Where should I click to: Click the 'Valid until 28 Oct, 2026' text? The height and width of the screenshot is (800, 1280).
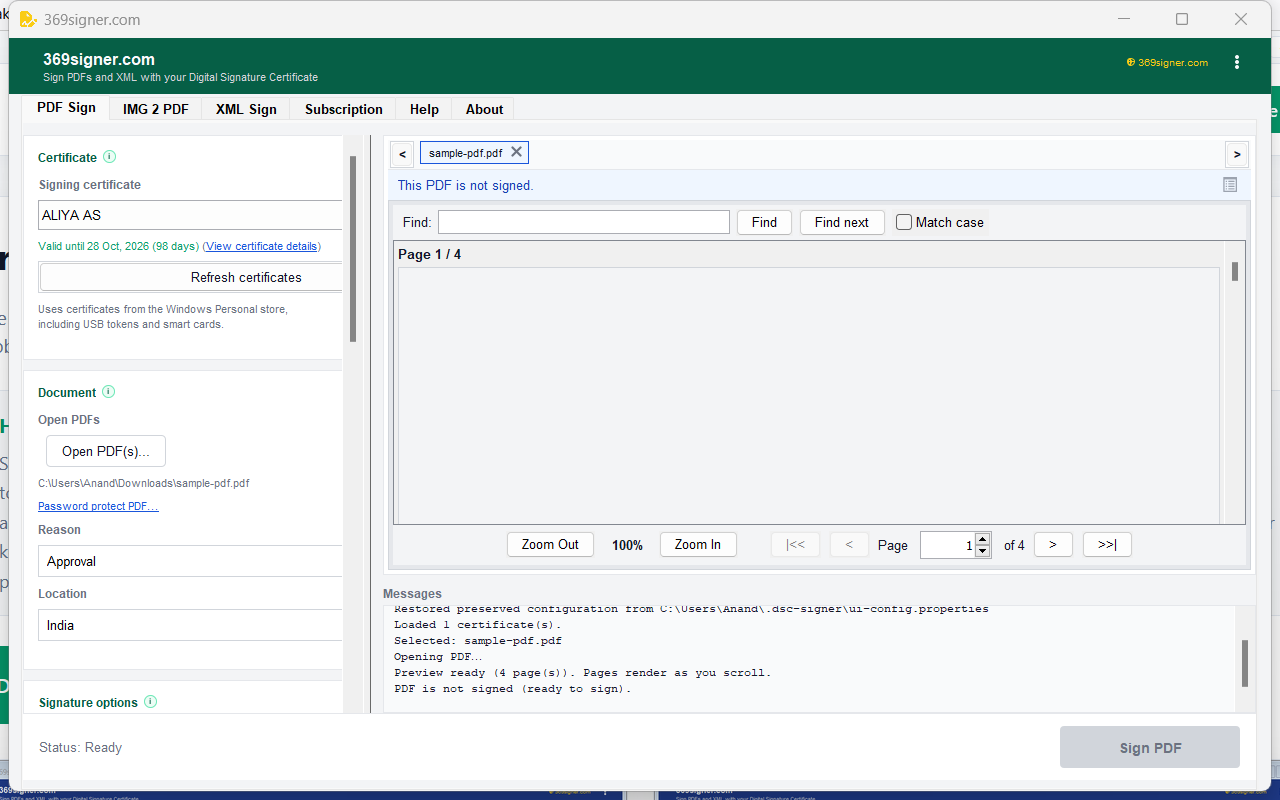119,246
